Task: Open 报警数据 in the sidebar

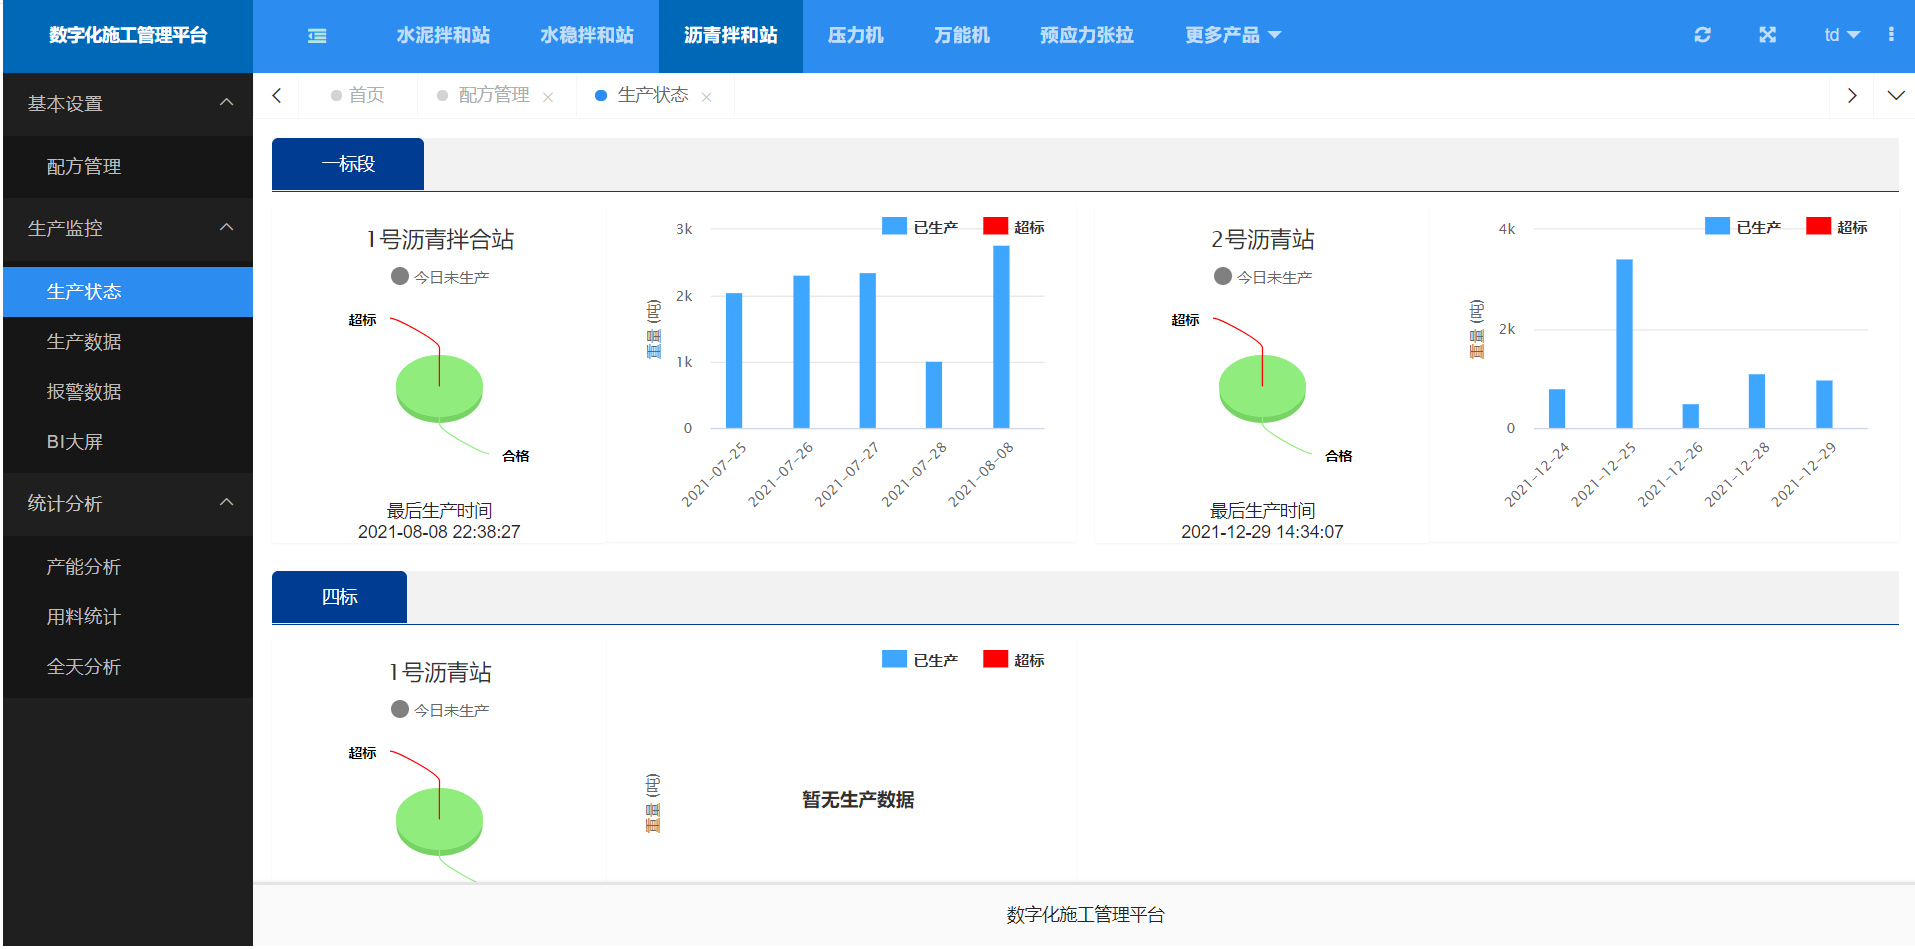Action: pos(128,392)
